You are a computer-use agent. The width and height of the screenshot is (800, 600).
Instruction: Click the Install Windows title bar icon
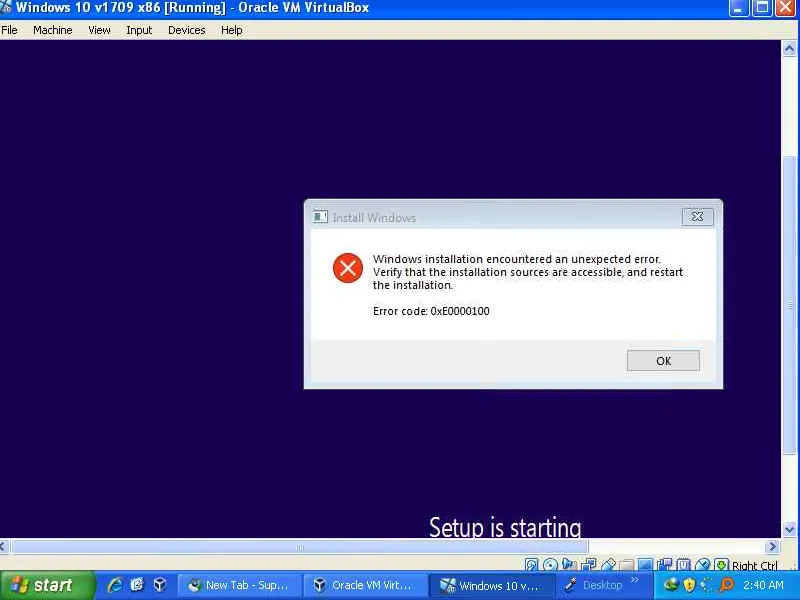tap(320, 217)
